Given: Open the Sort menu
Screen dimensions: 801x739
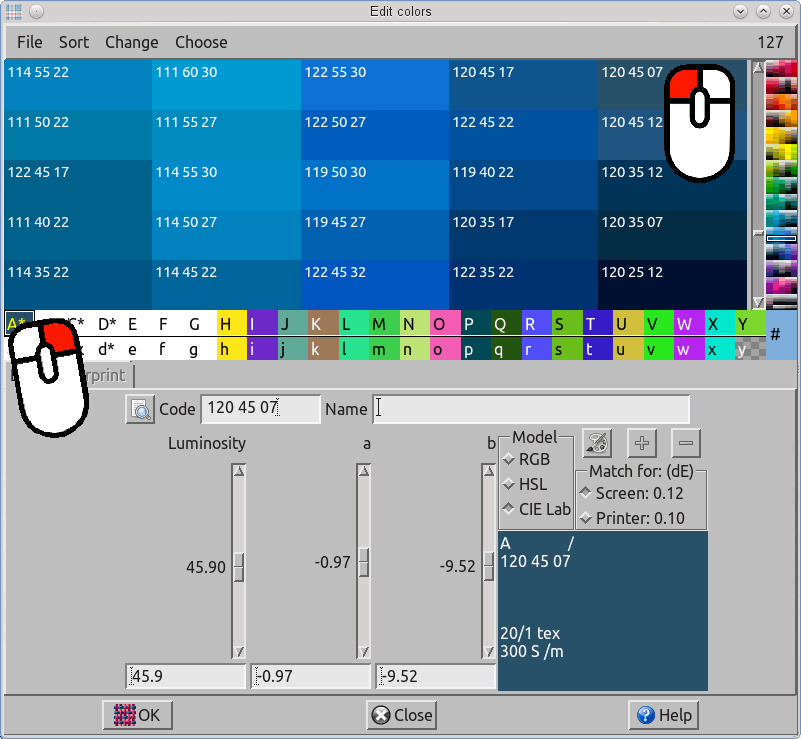Looking at the screenshot, I should click(74, 42).
